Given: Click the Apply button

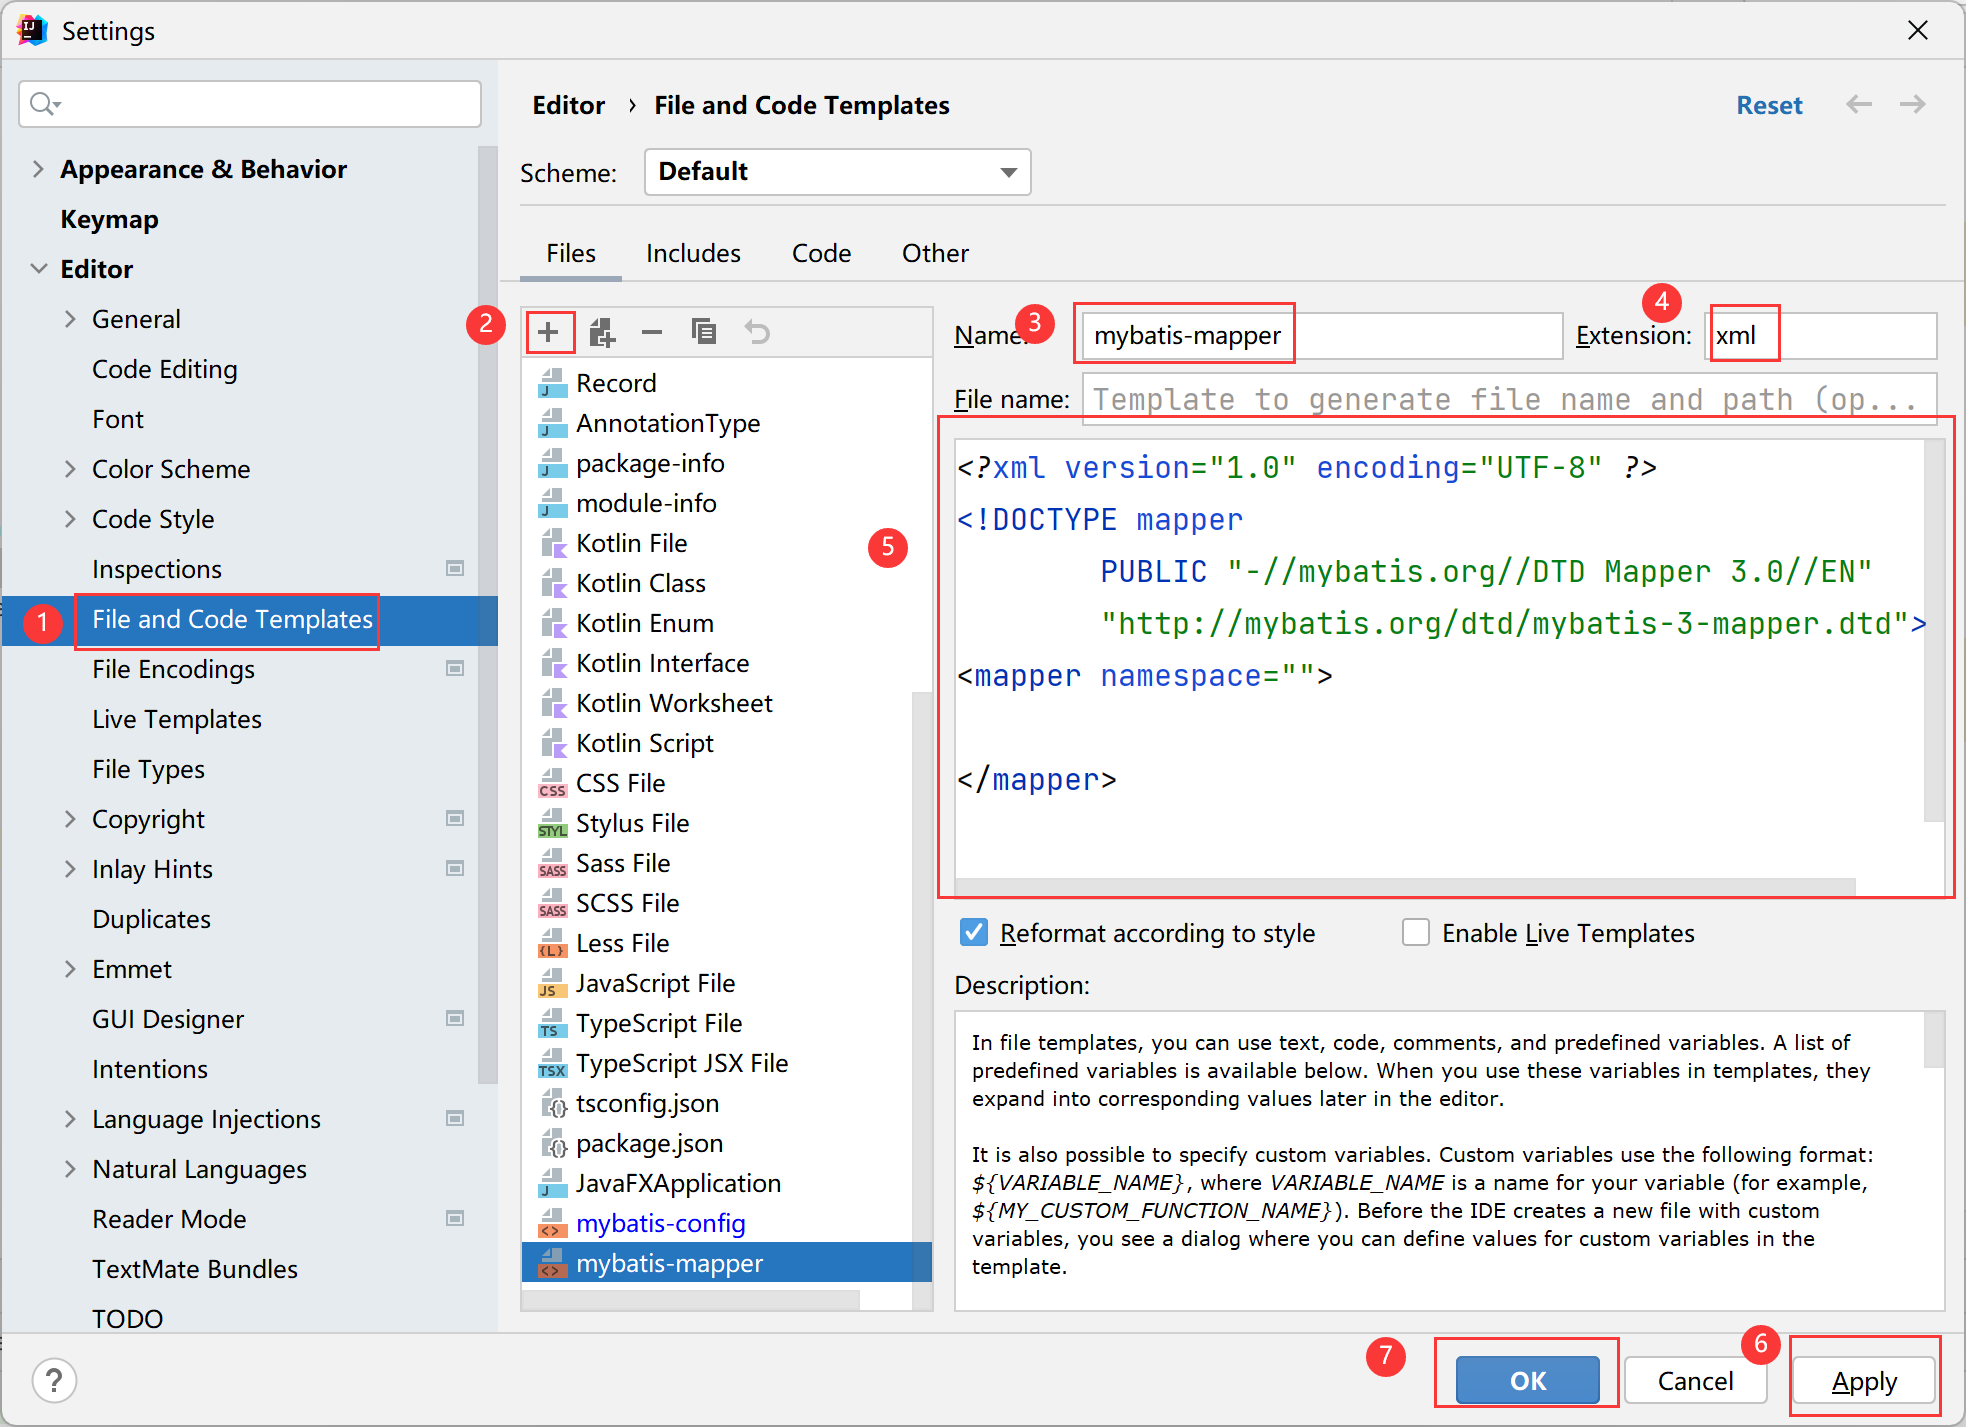Looking at the screenshot, I should coord(1864,1381).
